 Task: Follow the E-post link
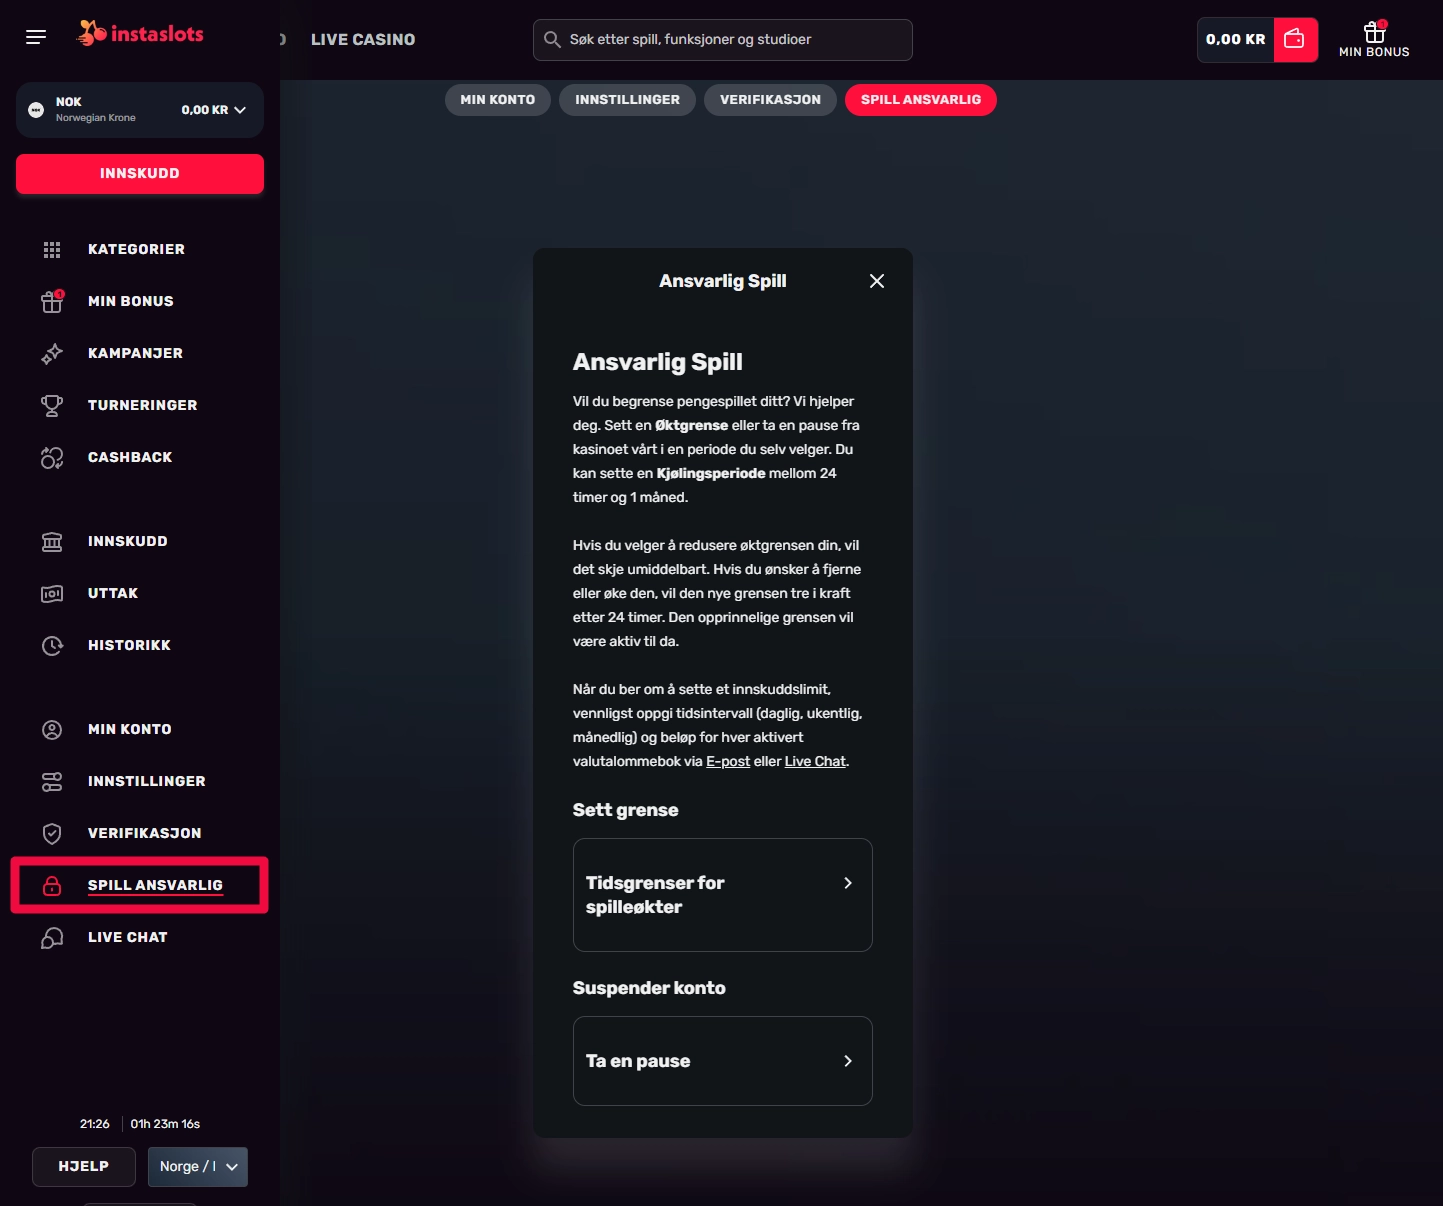(728, 762)
